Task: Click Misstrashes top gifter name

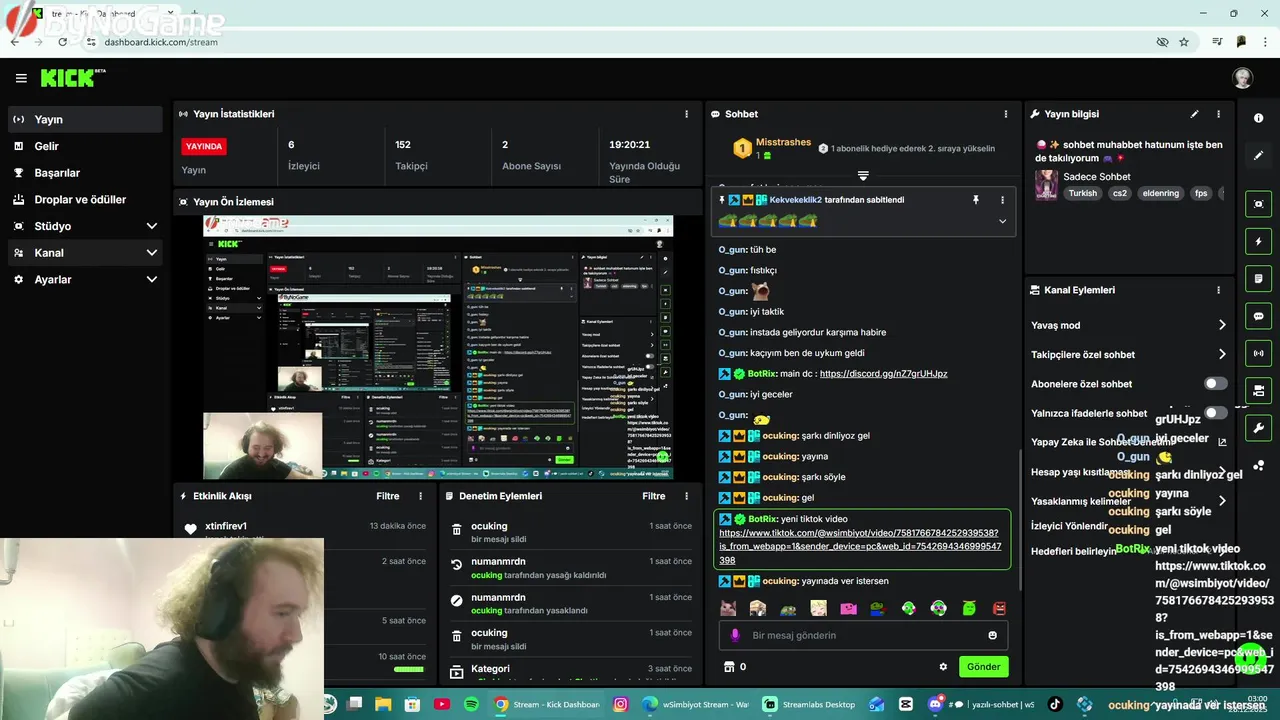Action: tap(783, 142)
